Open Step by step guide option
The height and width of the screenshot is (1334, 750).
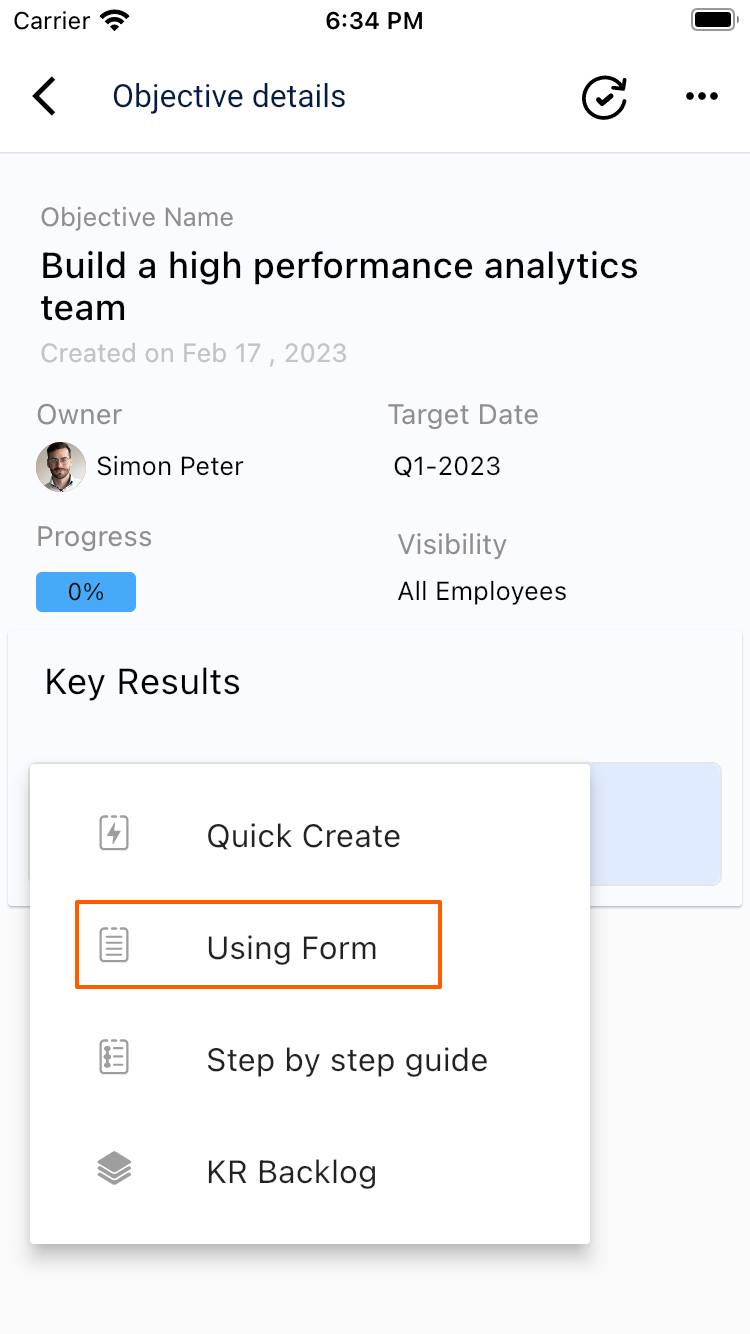pos(346,1060)
